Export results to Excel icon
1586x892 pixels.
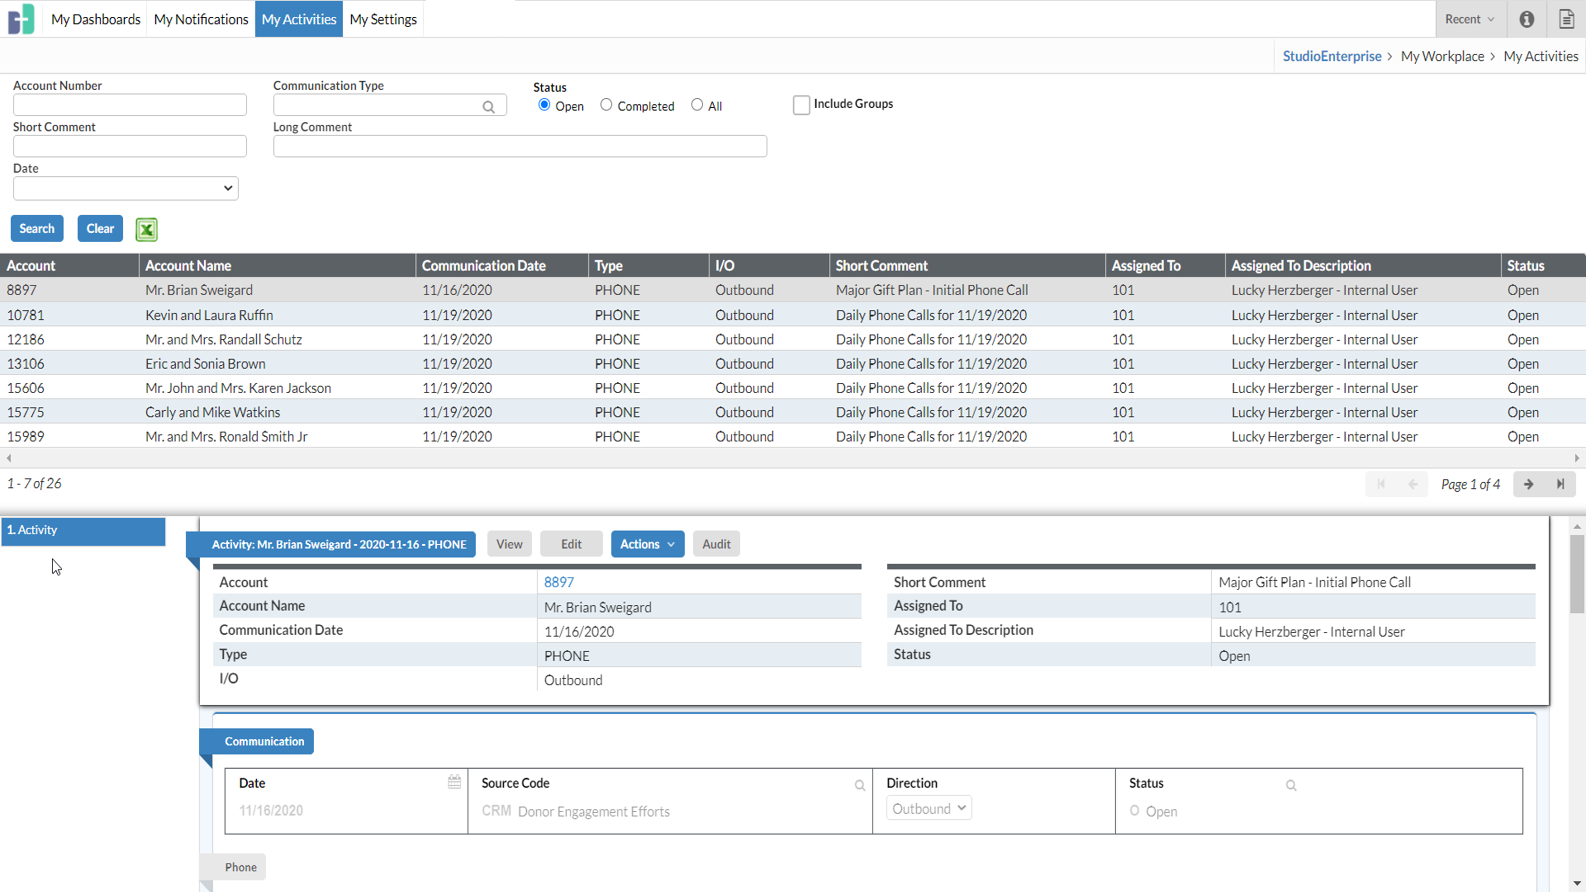click(x=147, y=229)
